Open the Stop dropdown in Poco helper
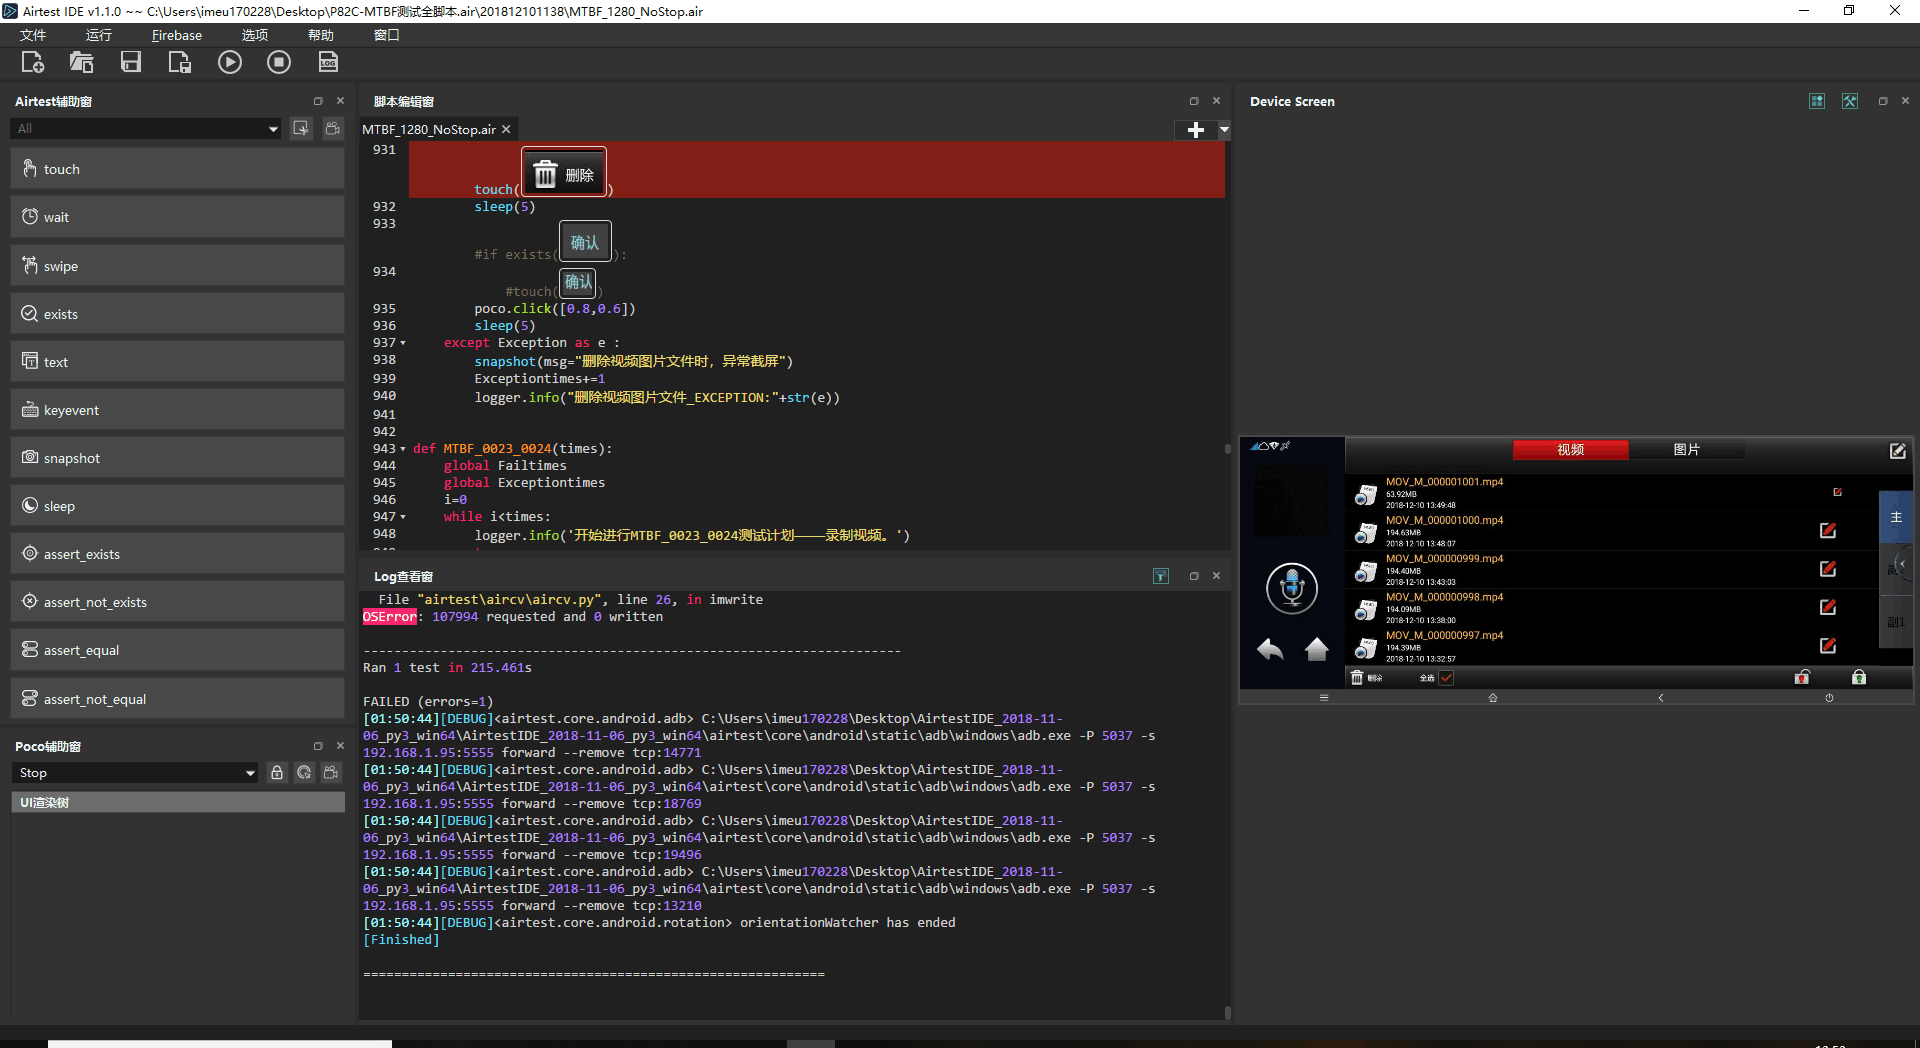This screenshot has height=1048, width=1920. click(135, 772)
